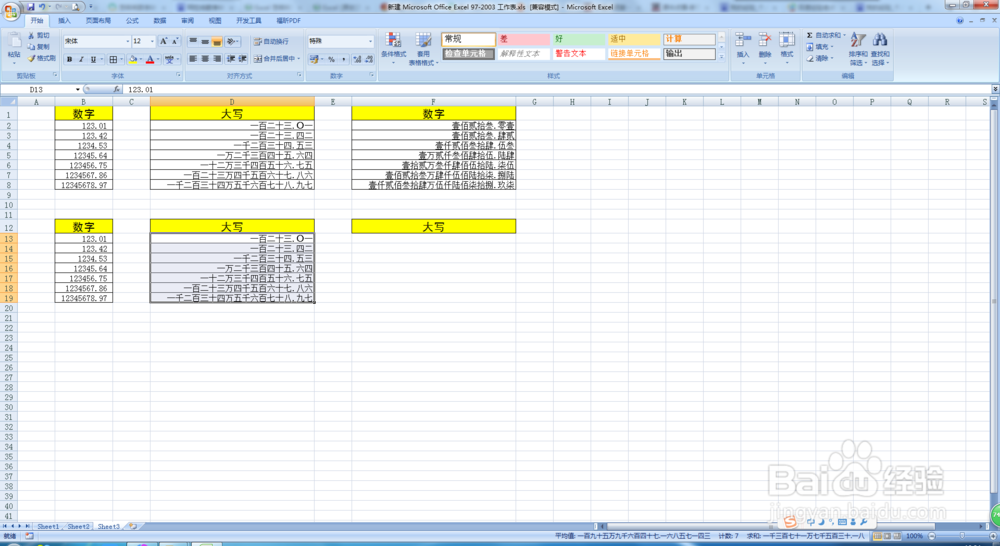The image size is (1000, 546).
Task: Click AutoSum (自动求和)
Action: click(825, 36)
